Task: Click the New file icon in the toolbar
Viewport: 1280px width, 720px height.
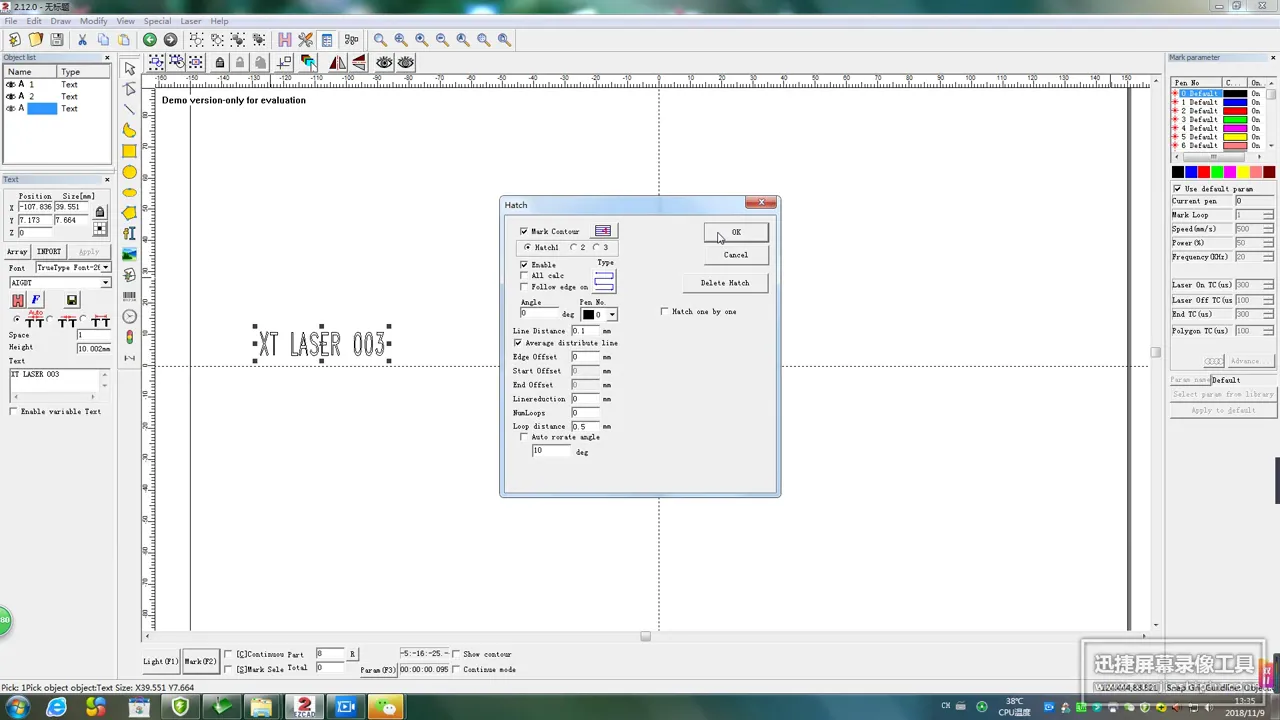Action: [14, 40]
